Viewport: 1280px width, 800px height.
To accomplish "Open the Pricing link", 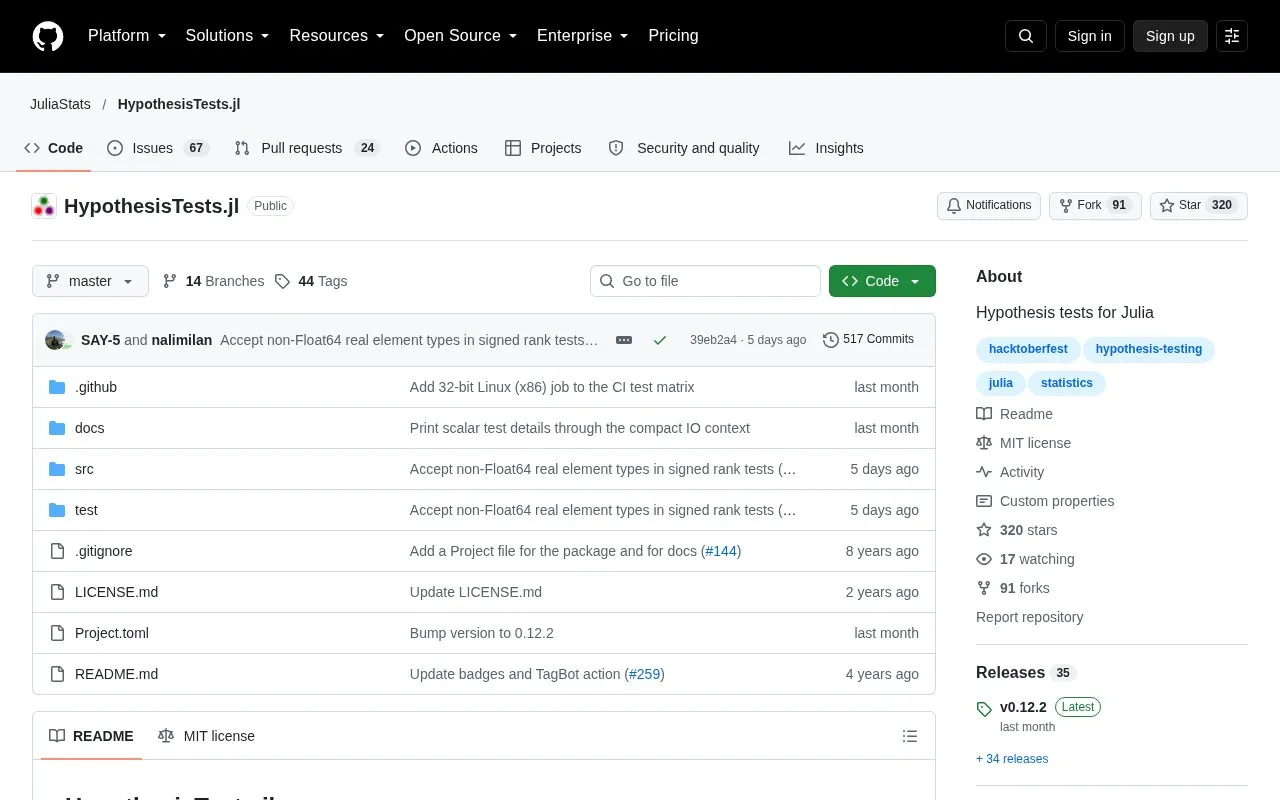I will pyautogui.click(x=673, y=36).
